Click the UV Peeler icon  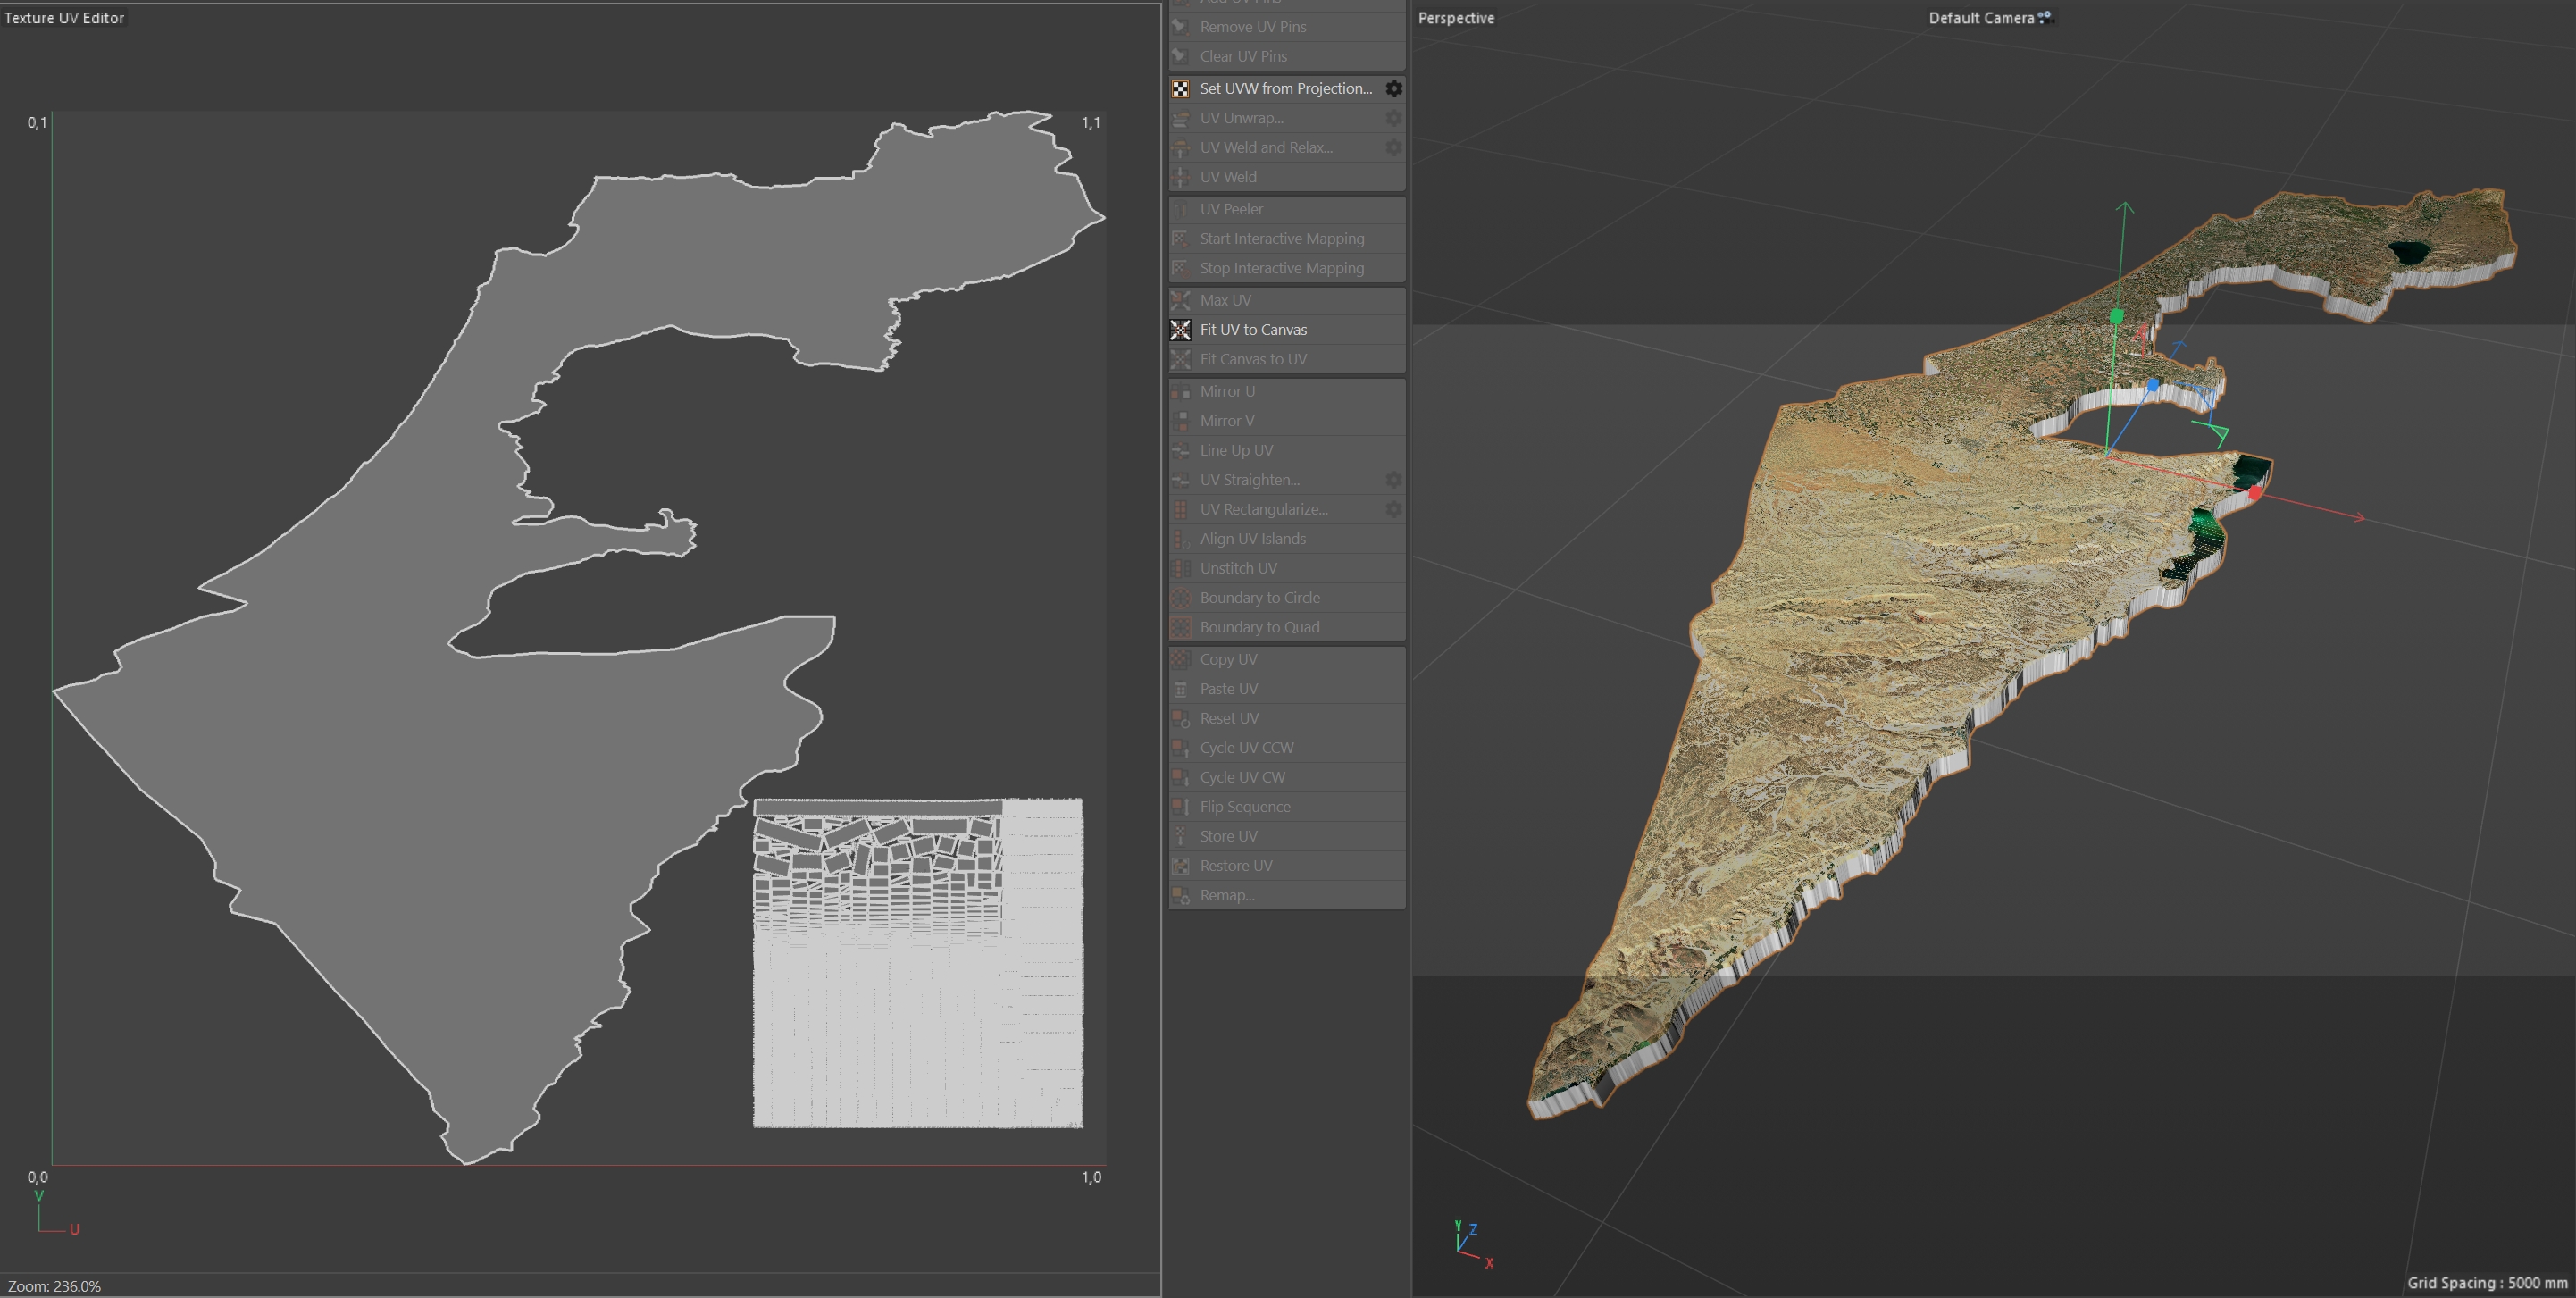[1181, 209]
